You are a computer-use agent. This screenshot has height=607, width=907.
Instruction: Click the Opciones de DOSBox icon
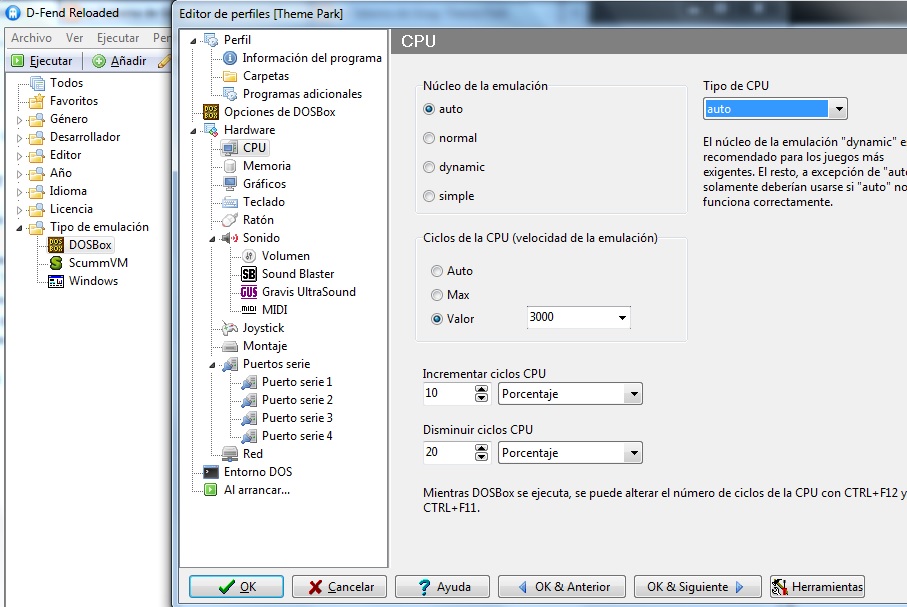point(211,112)
